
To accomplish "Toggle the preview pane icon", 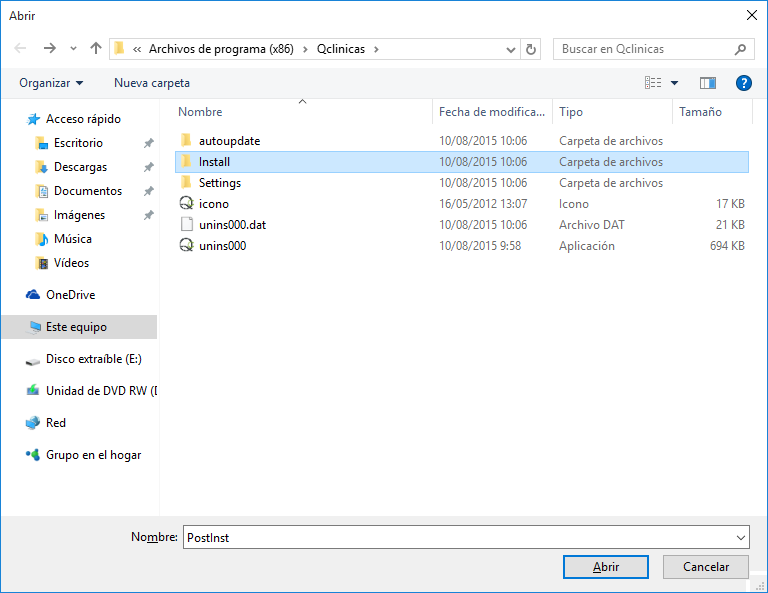I will click(x=708, y=83).
